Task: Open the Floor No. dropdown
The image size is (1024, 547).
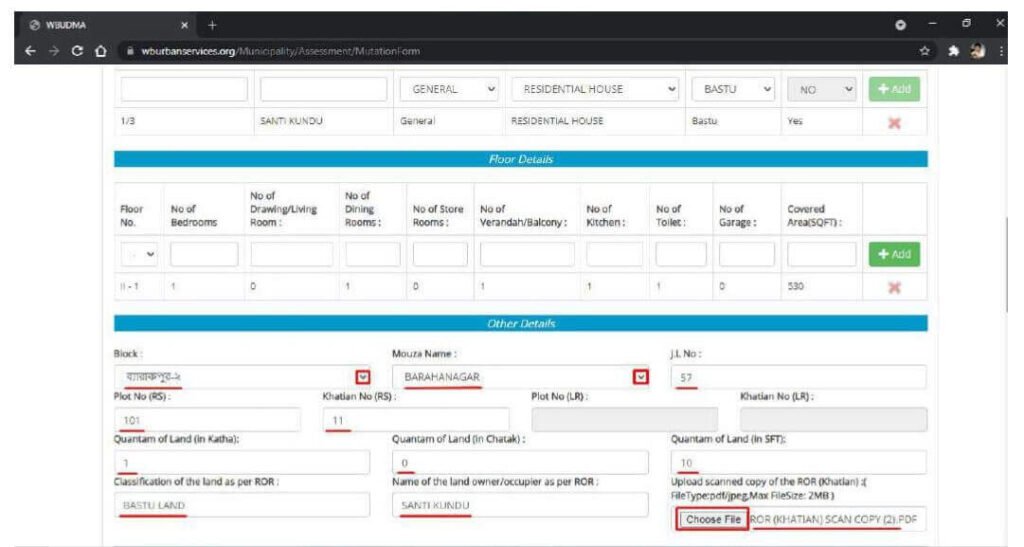Action: pos(139,254)
